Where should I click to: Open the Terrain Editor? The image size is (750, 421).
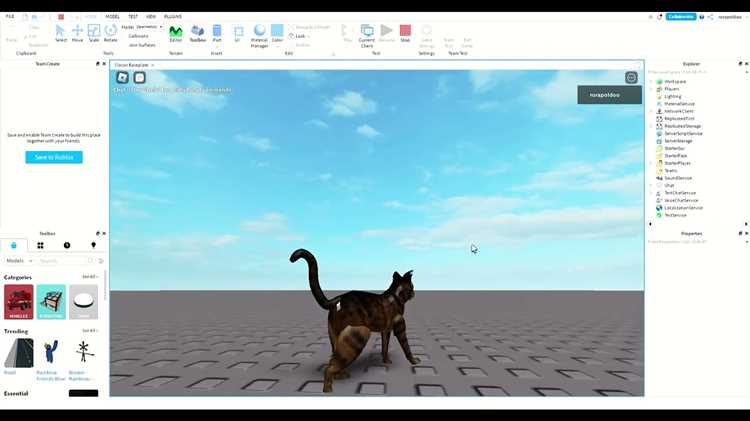click(176, 33)
